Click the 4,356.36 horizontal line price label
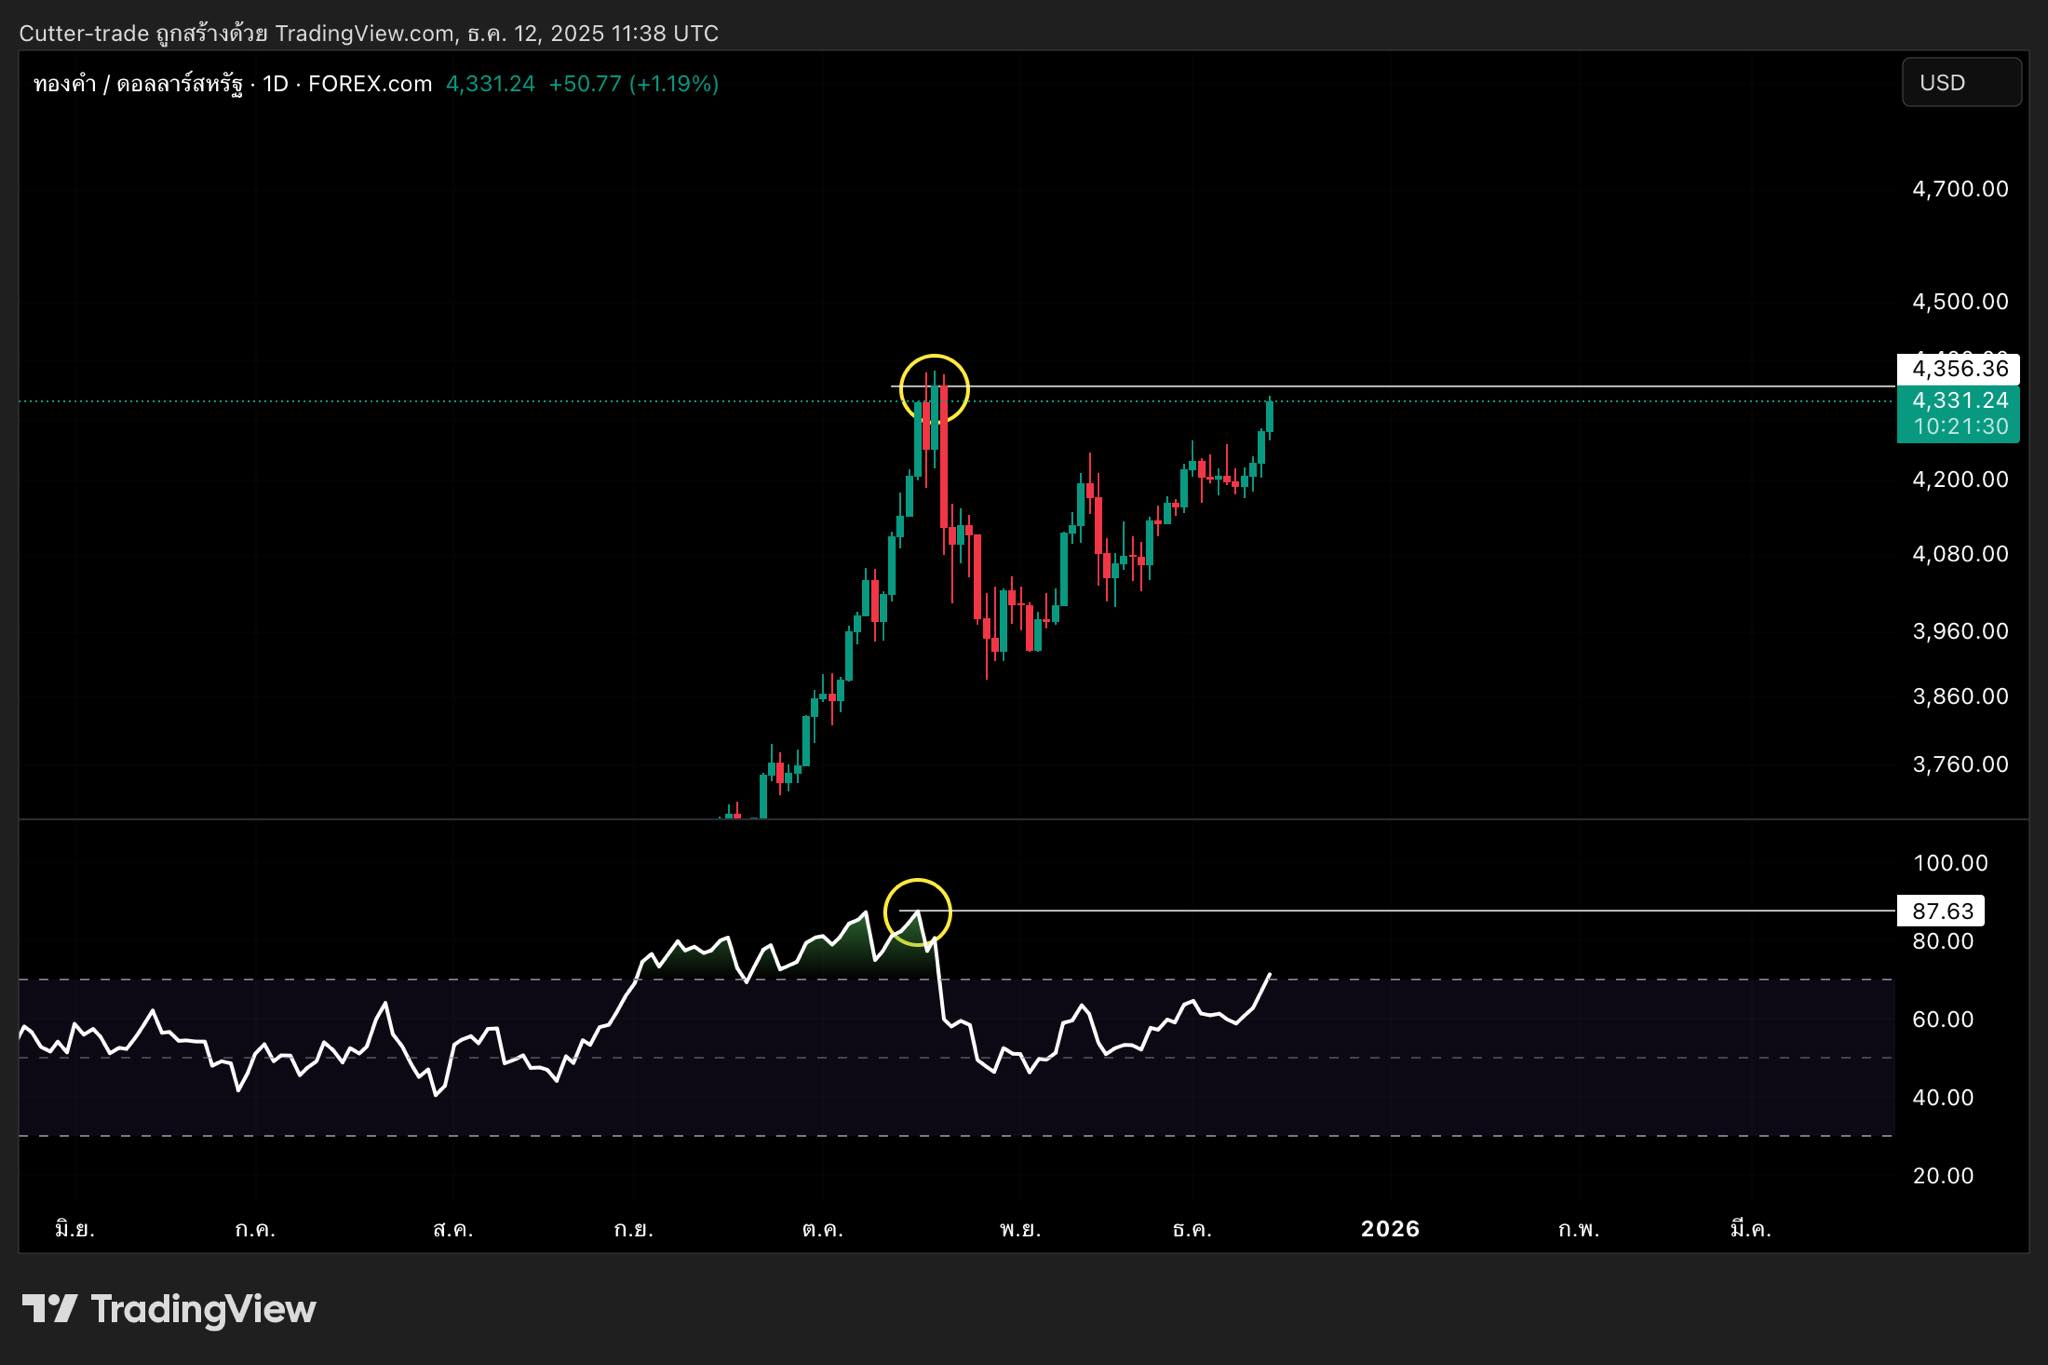Viewport: 2048px width, 1365px height. pyautogui.click(x=1958, y=369)
